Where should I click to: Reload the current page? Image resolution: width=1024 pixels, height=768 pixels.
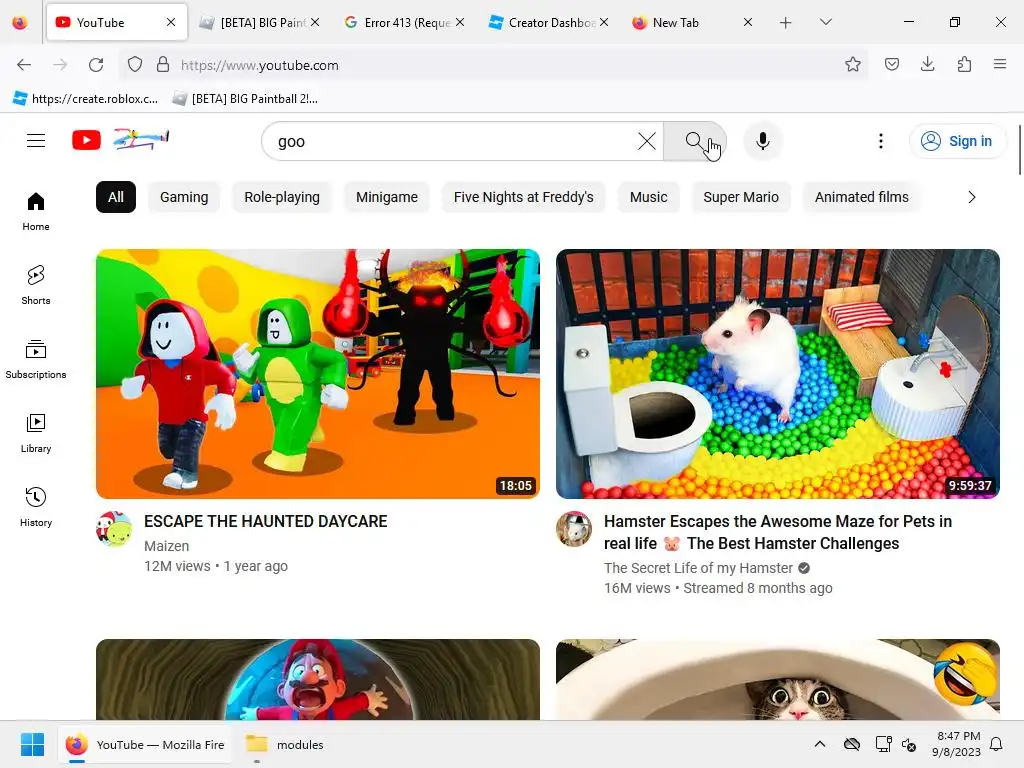click(96, 65)
